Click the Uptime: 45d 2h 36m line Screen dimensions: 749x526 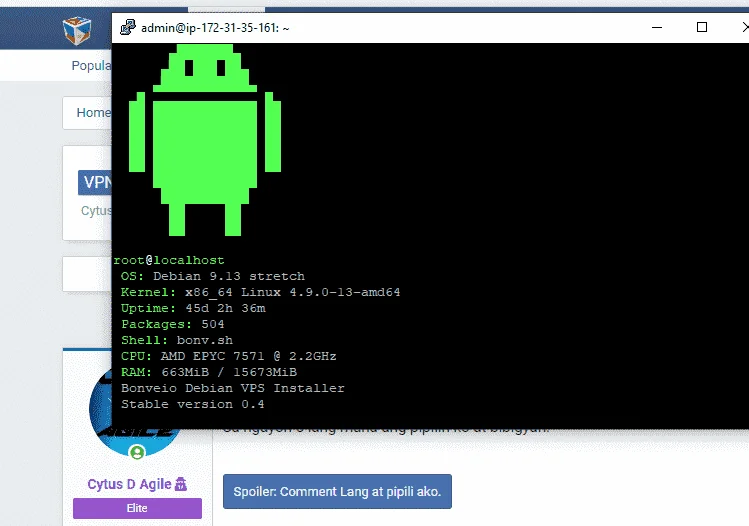193,308
